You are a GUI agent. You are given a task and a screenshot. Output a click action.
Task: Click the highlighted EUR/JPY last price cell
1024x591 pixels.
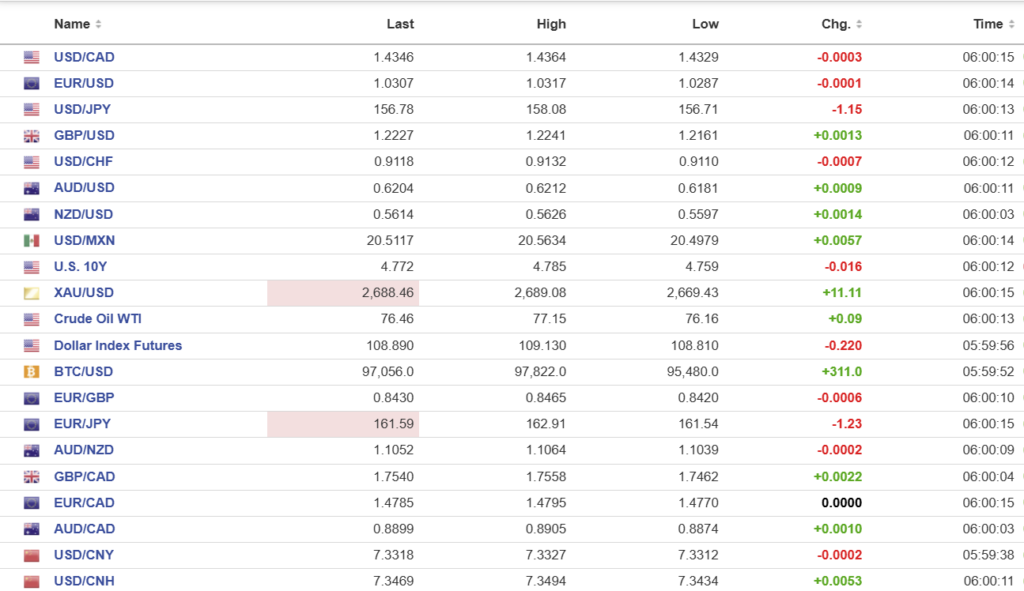pyautogui.click(x=343, y=424)
